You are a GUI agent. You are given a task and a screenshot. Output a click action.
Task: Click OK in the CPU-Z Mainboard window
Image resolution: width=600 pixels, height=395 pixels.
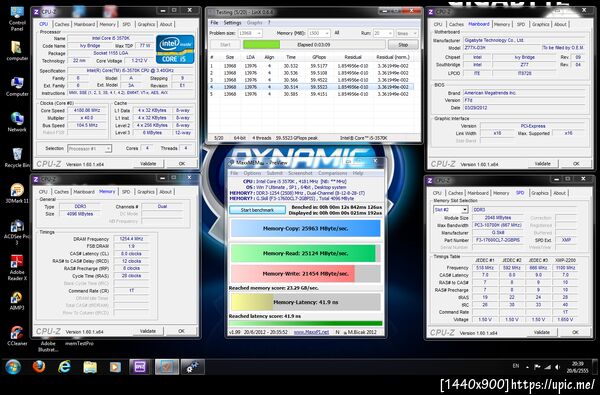pos(576,163)
